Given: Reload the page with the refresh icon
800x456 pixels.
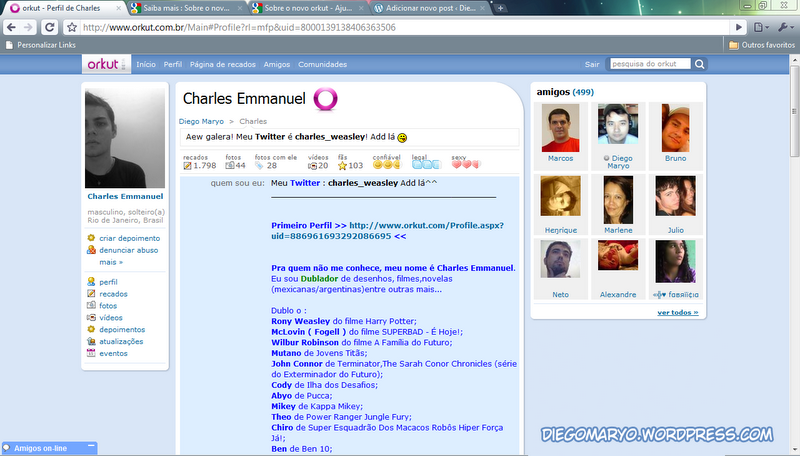Looking at the screenshot, I should (x=49, y=27).
